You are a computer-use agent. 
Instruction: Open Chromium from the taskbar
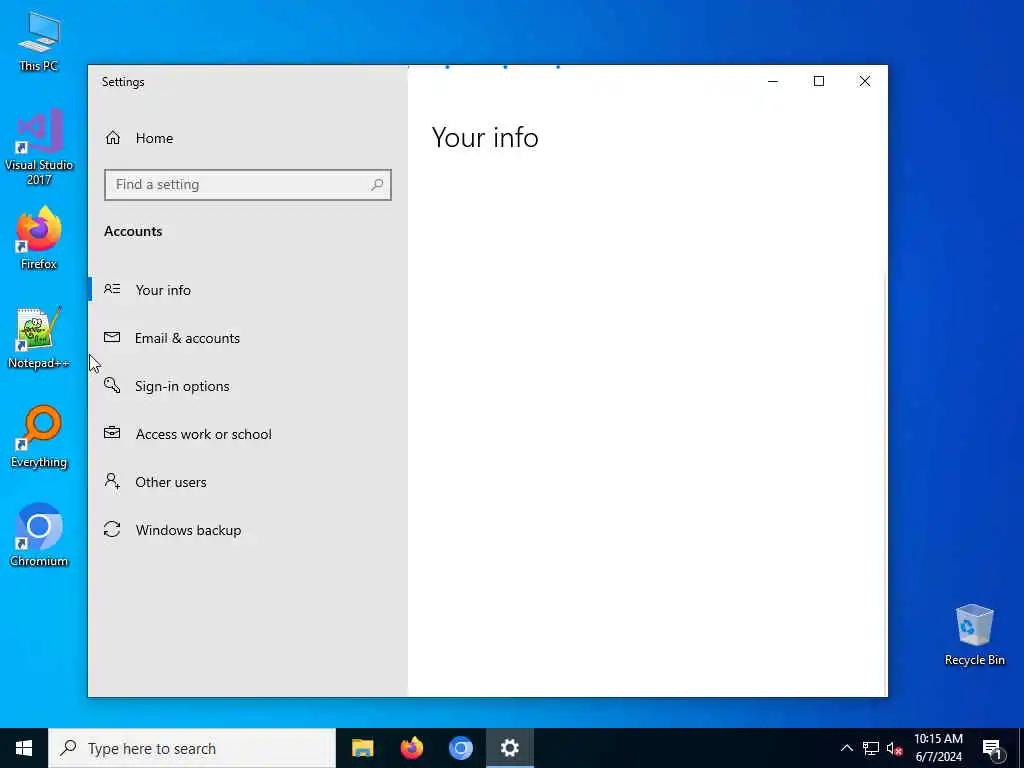pos(460,748)
